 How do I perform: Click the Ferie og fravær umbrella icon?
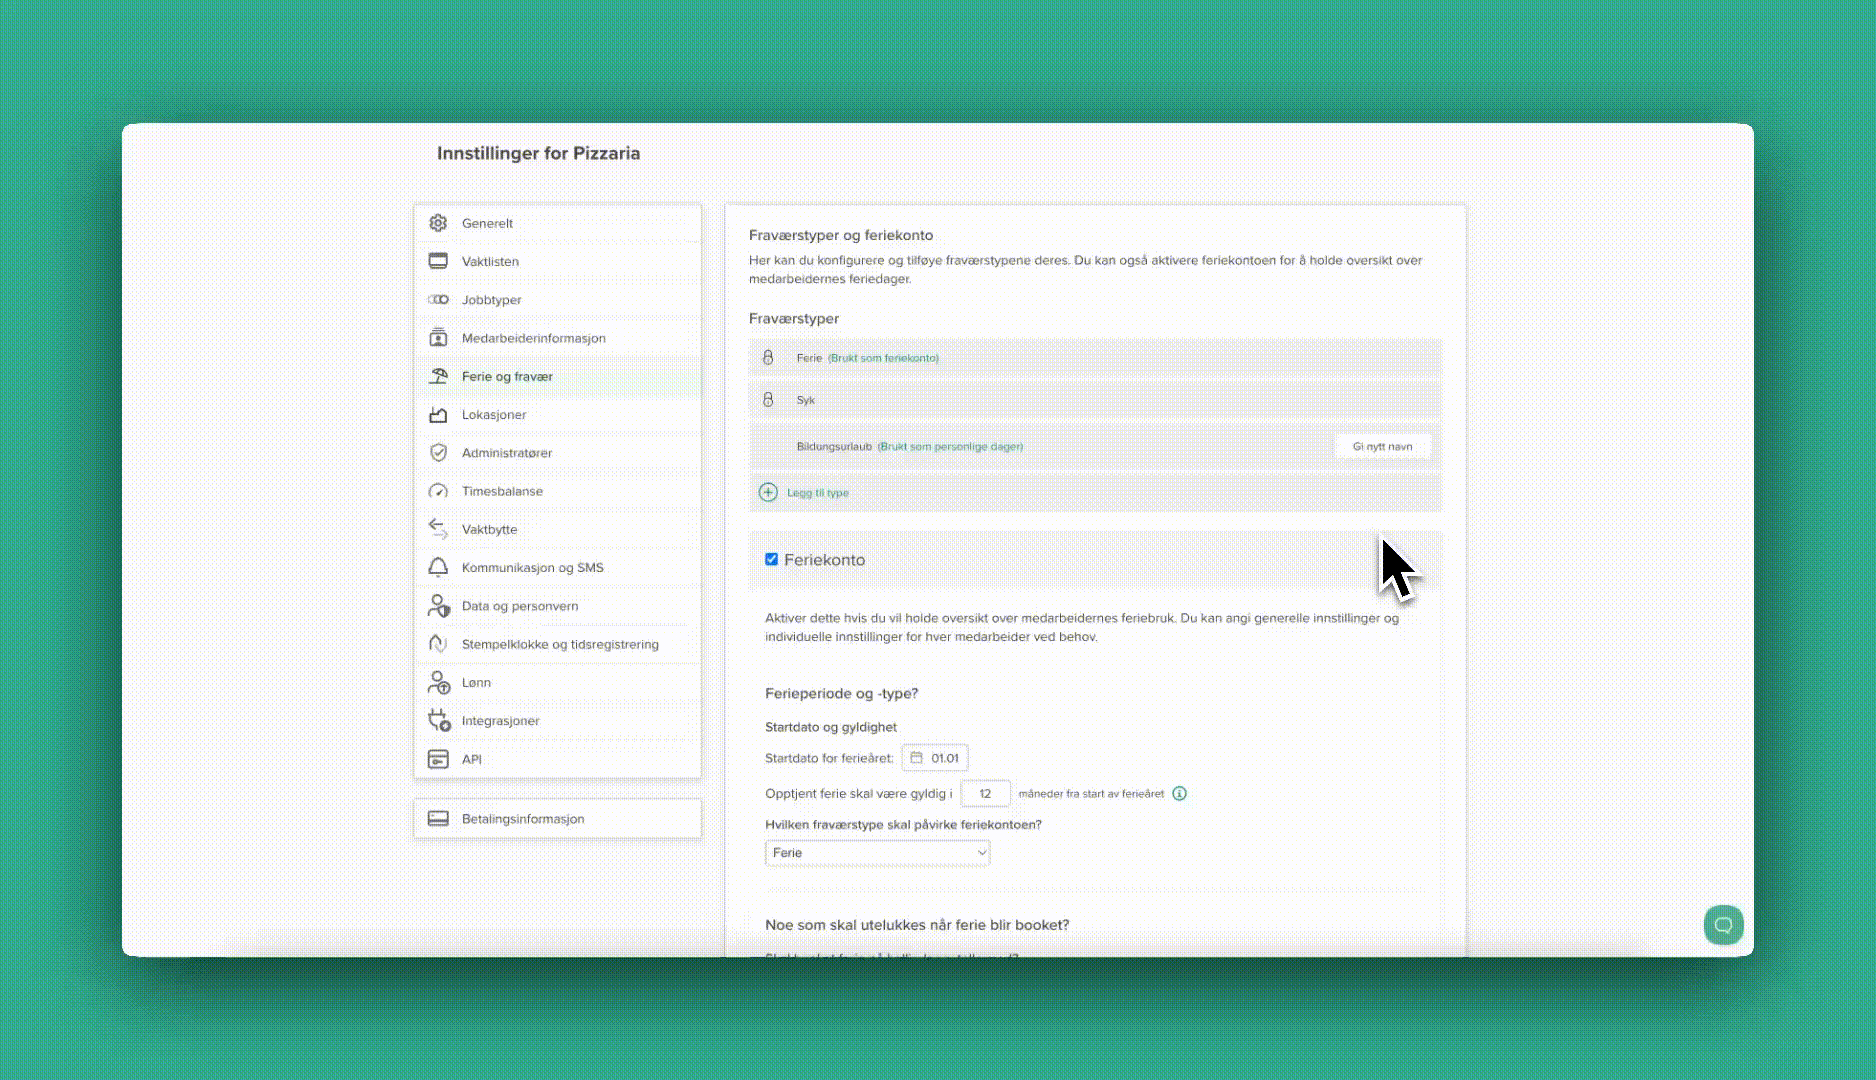pyautogui.click(x=438, y=376)
